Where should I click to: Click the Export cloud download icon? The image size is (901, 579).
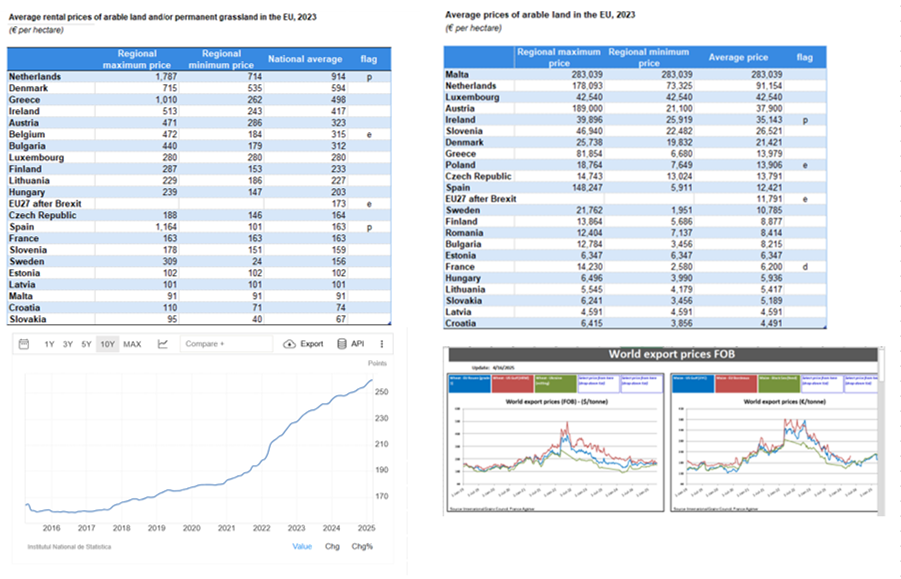coord(289,344)
